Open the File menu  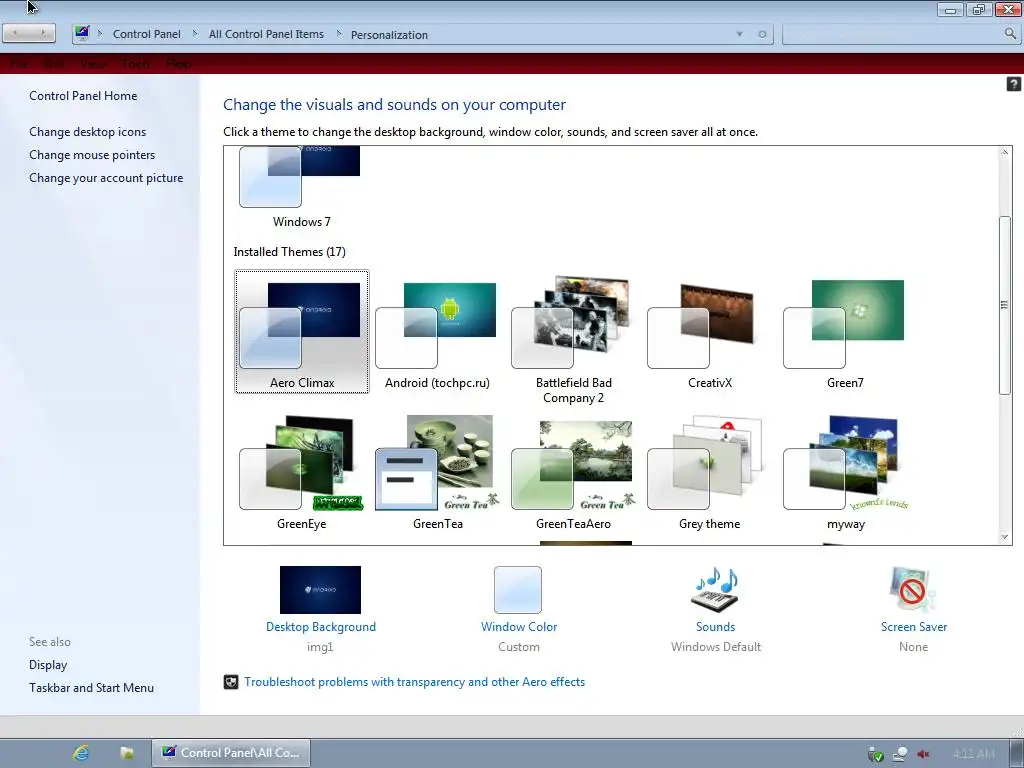tap(20, 63)
